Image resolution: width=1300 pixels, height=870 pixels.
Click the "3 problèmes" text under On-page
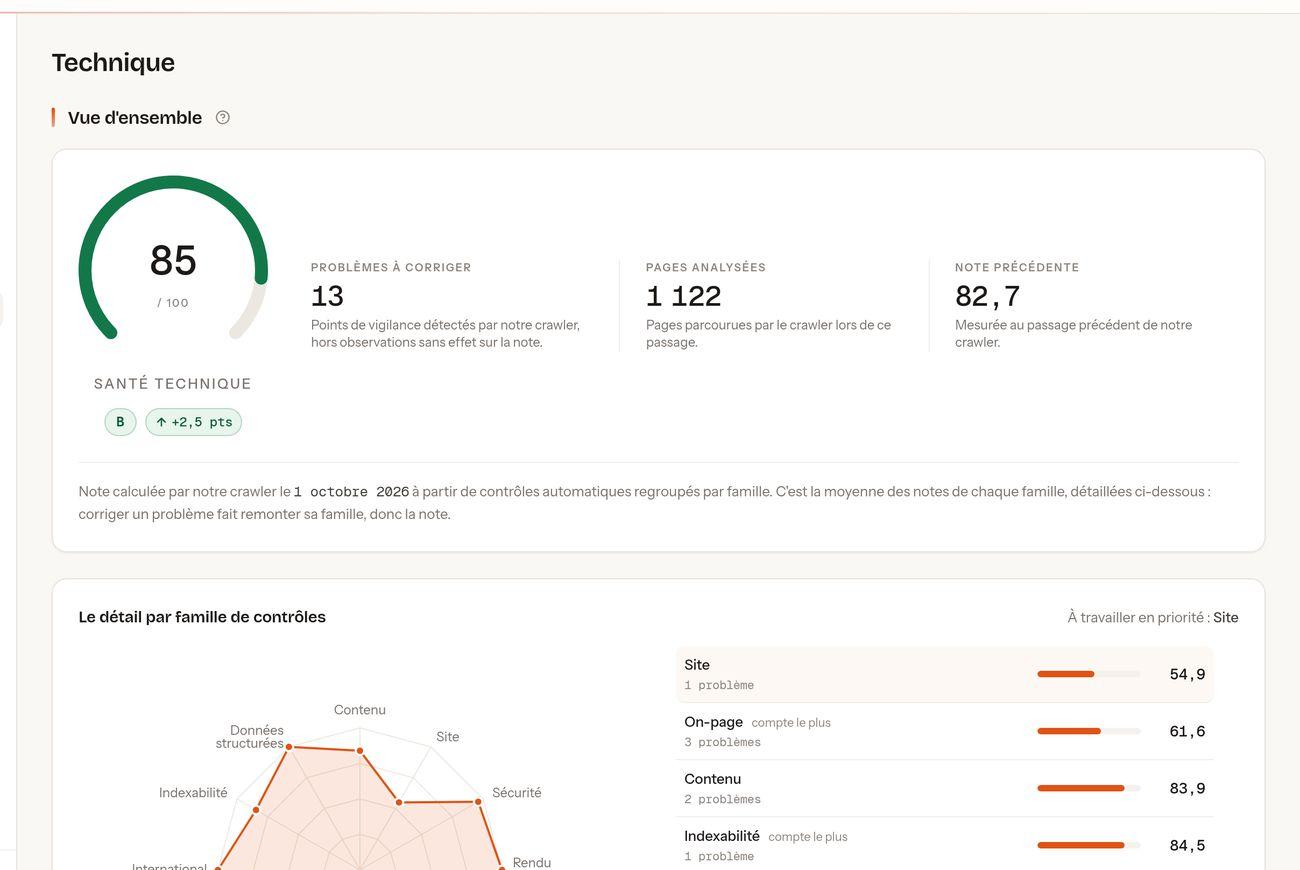[723, 742]
